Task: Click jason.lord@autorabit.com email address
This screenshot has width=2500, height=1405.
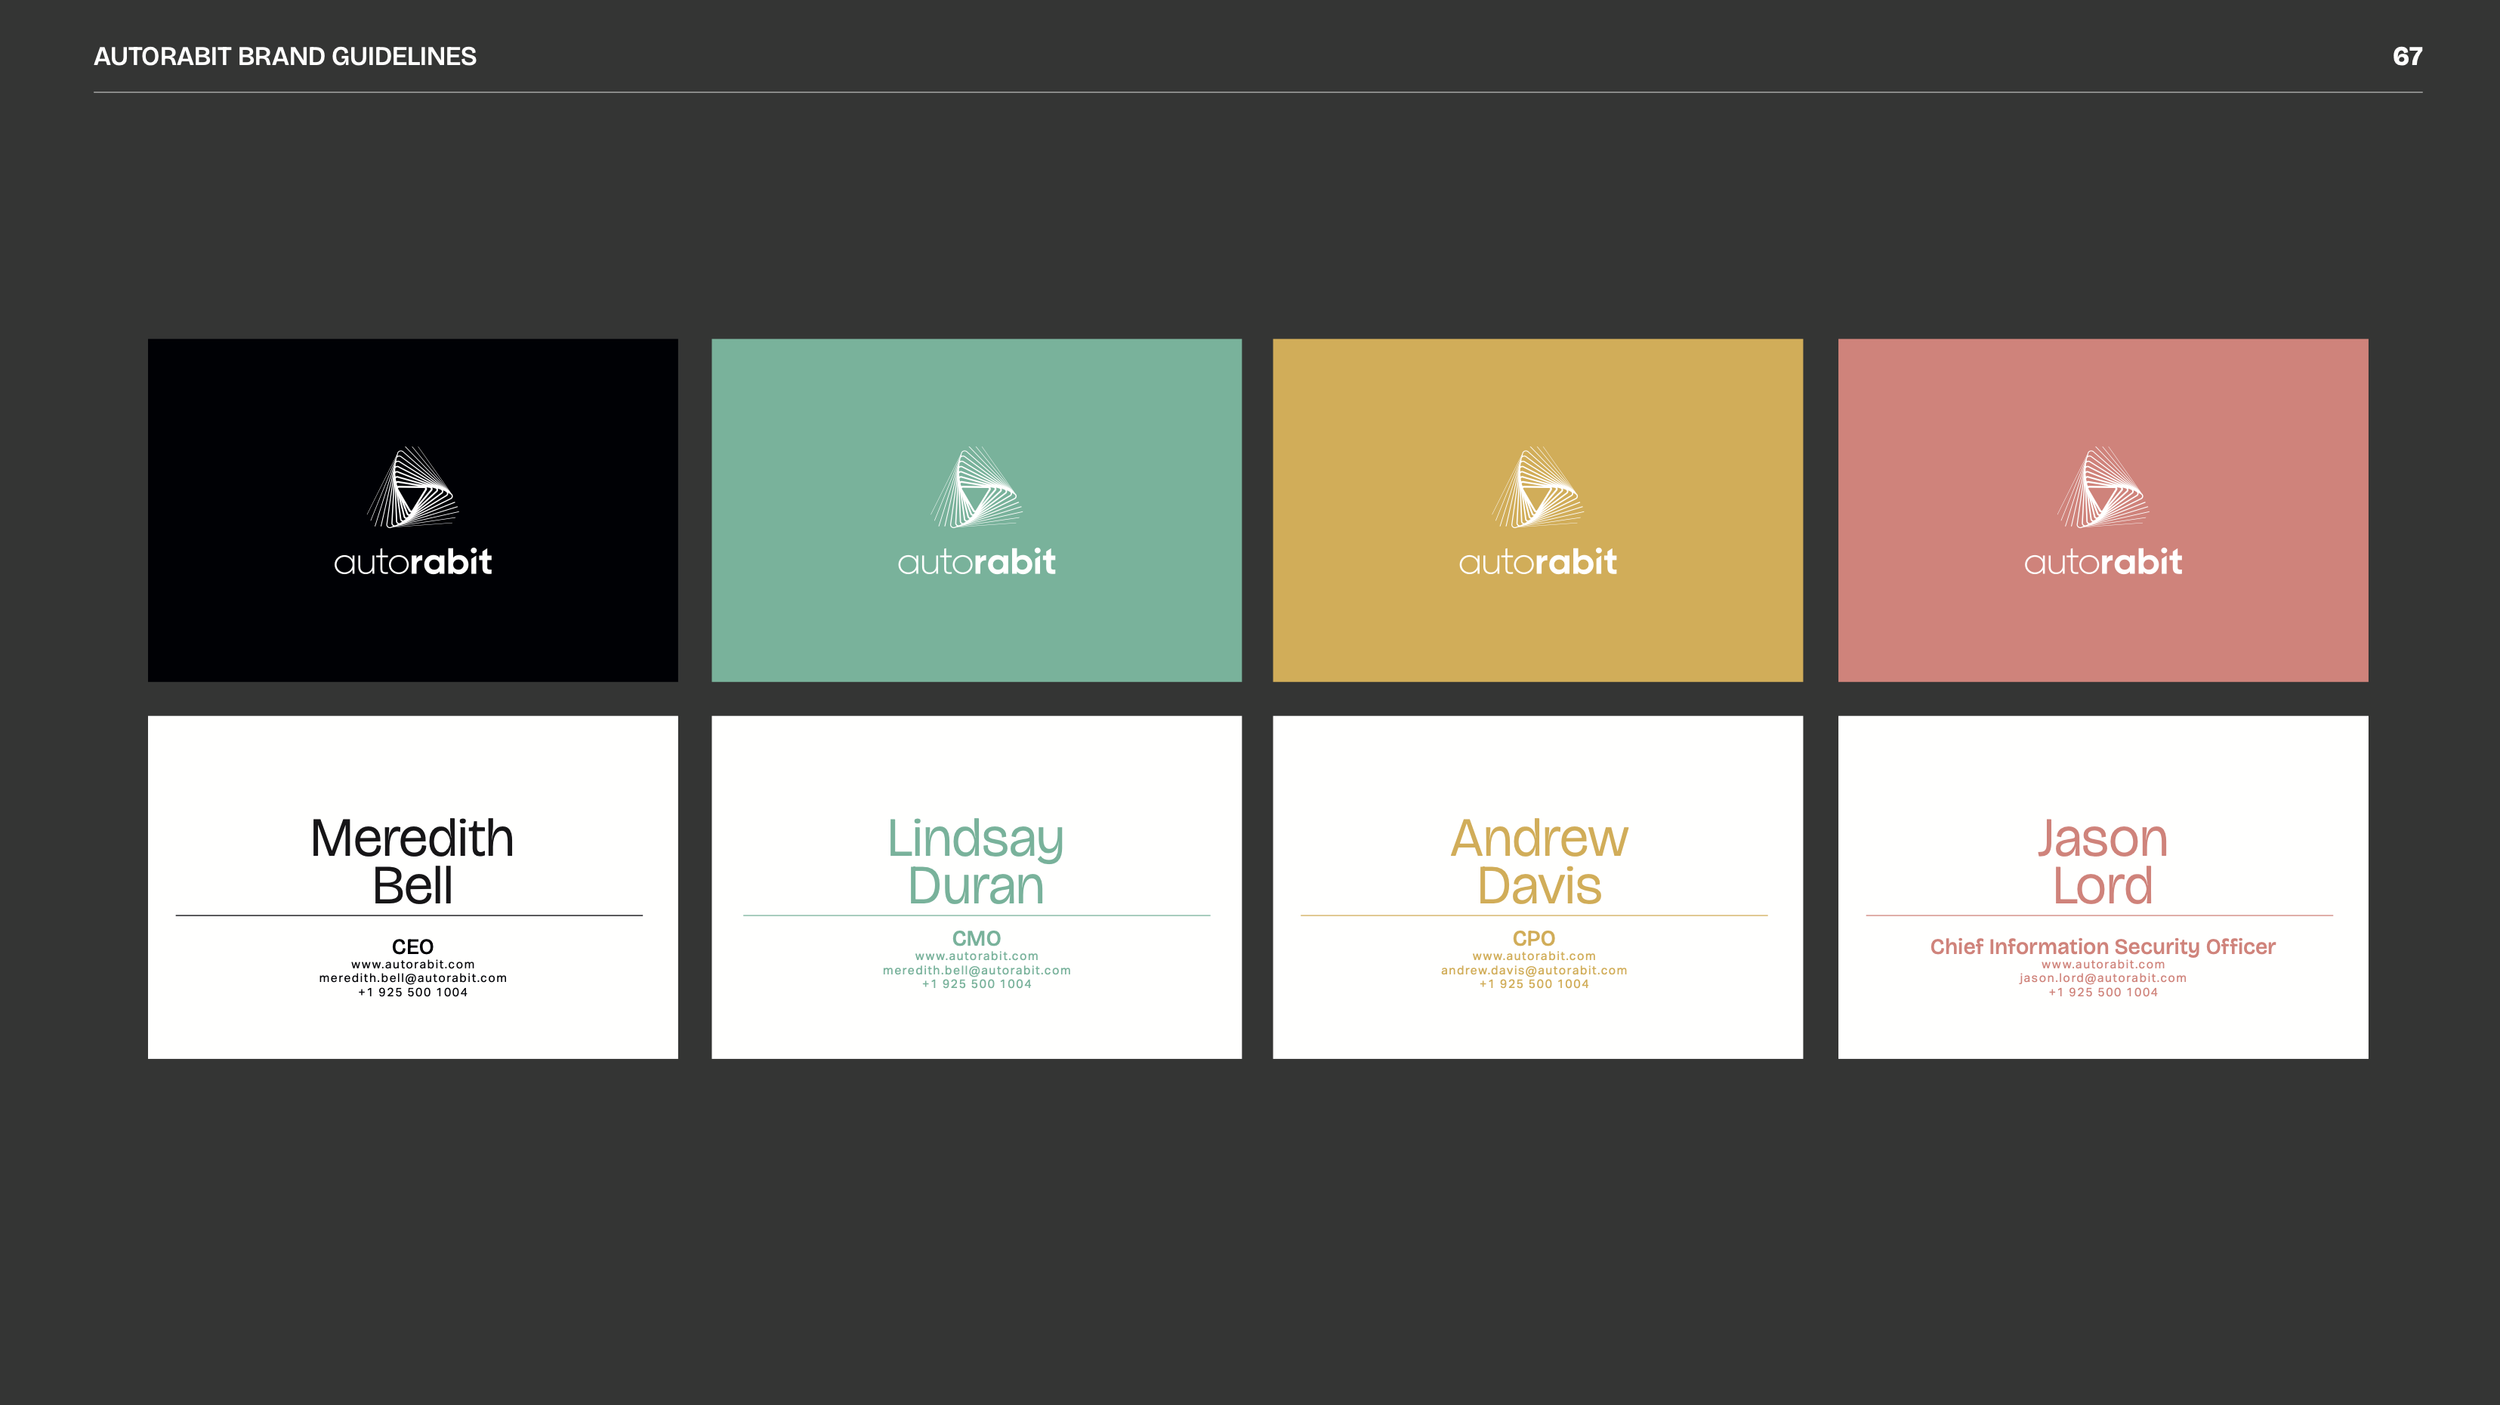Action: [2102, 978]
